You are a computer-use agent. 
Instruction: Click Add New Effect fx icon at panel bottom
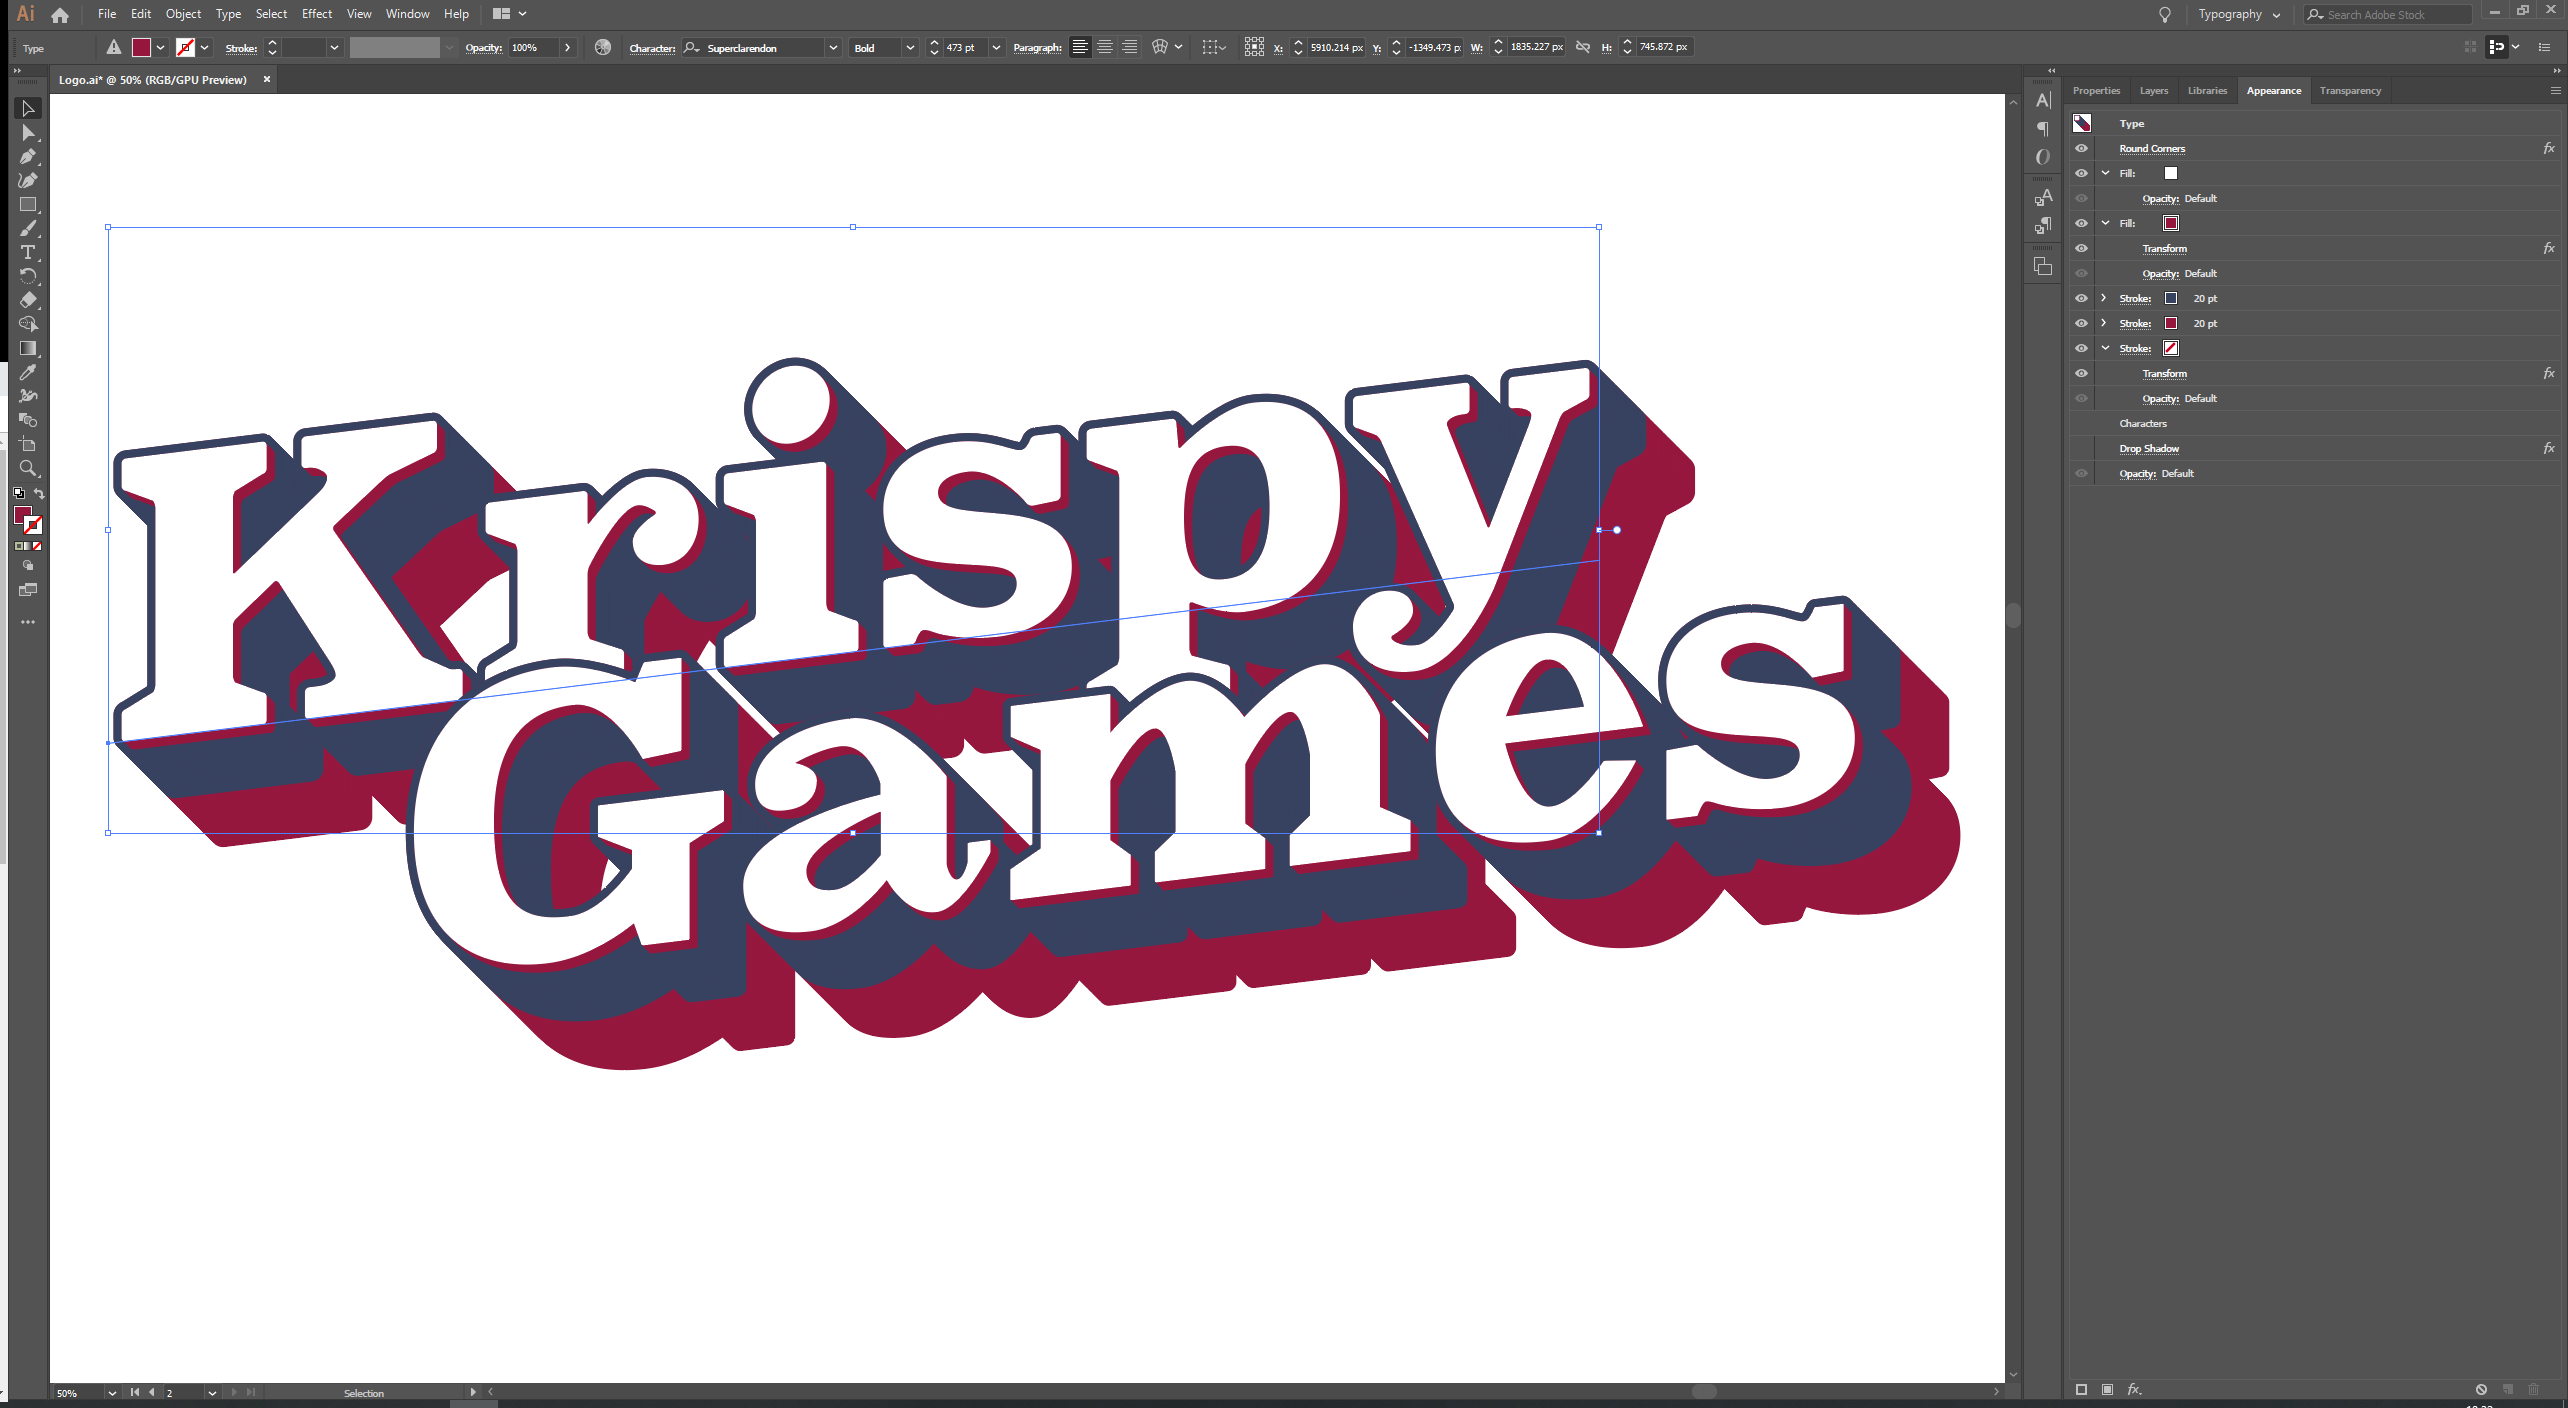click(x=2134, y=1389)
